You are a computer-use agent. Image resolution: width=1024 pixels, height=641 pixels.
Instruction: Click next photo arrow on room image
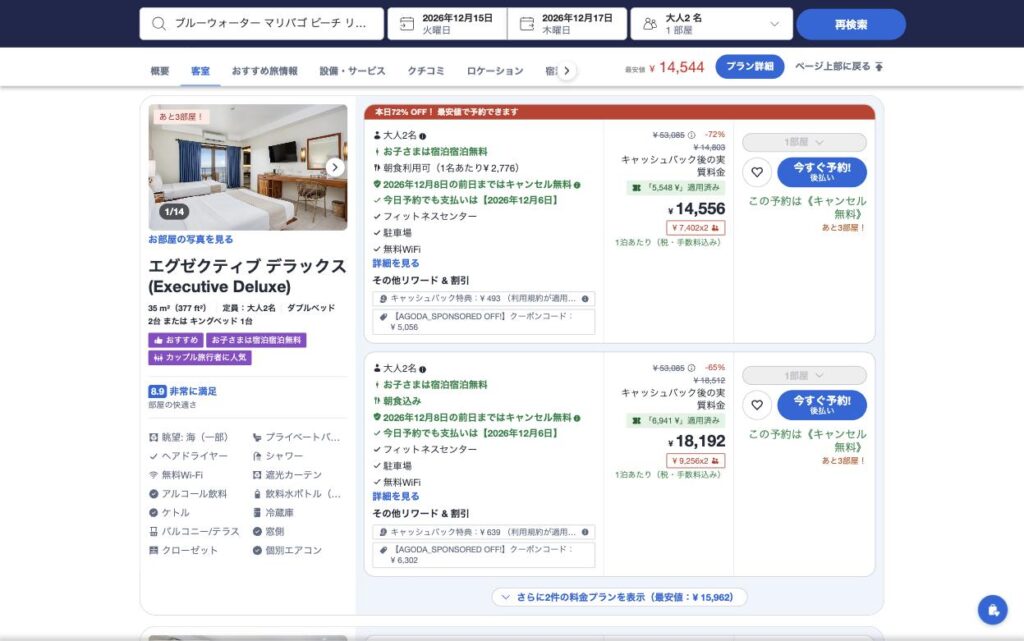tap(335, 167)
